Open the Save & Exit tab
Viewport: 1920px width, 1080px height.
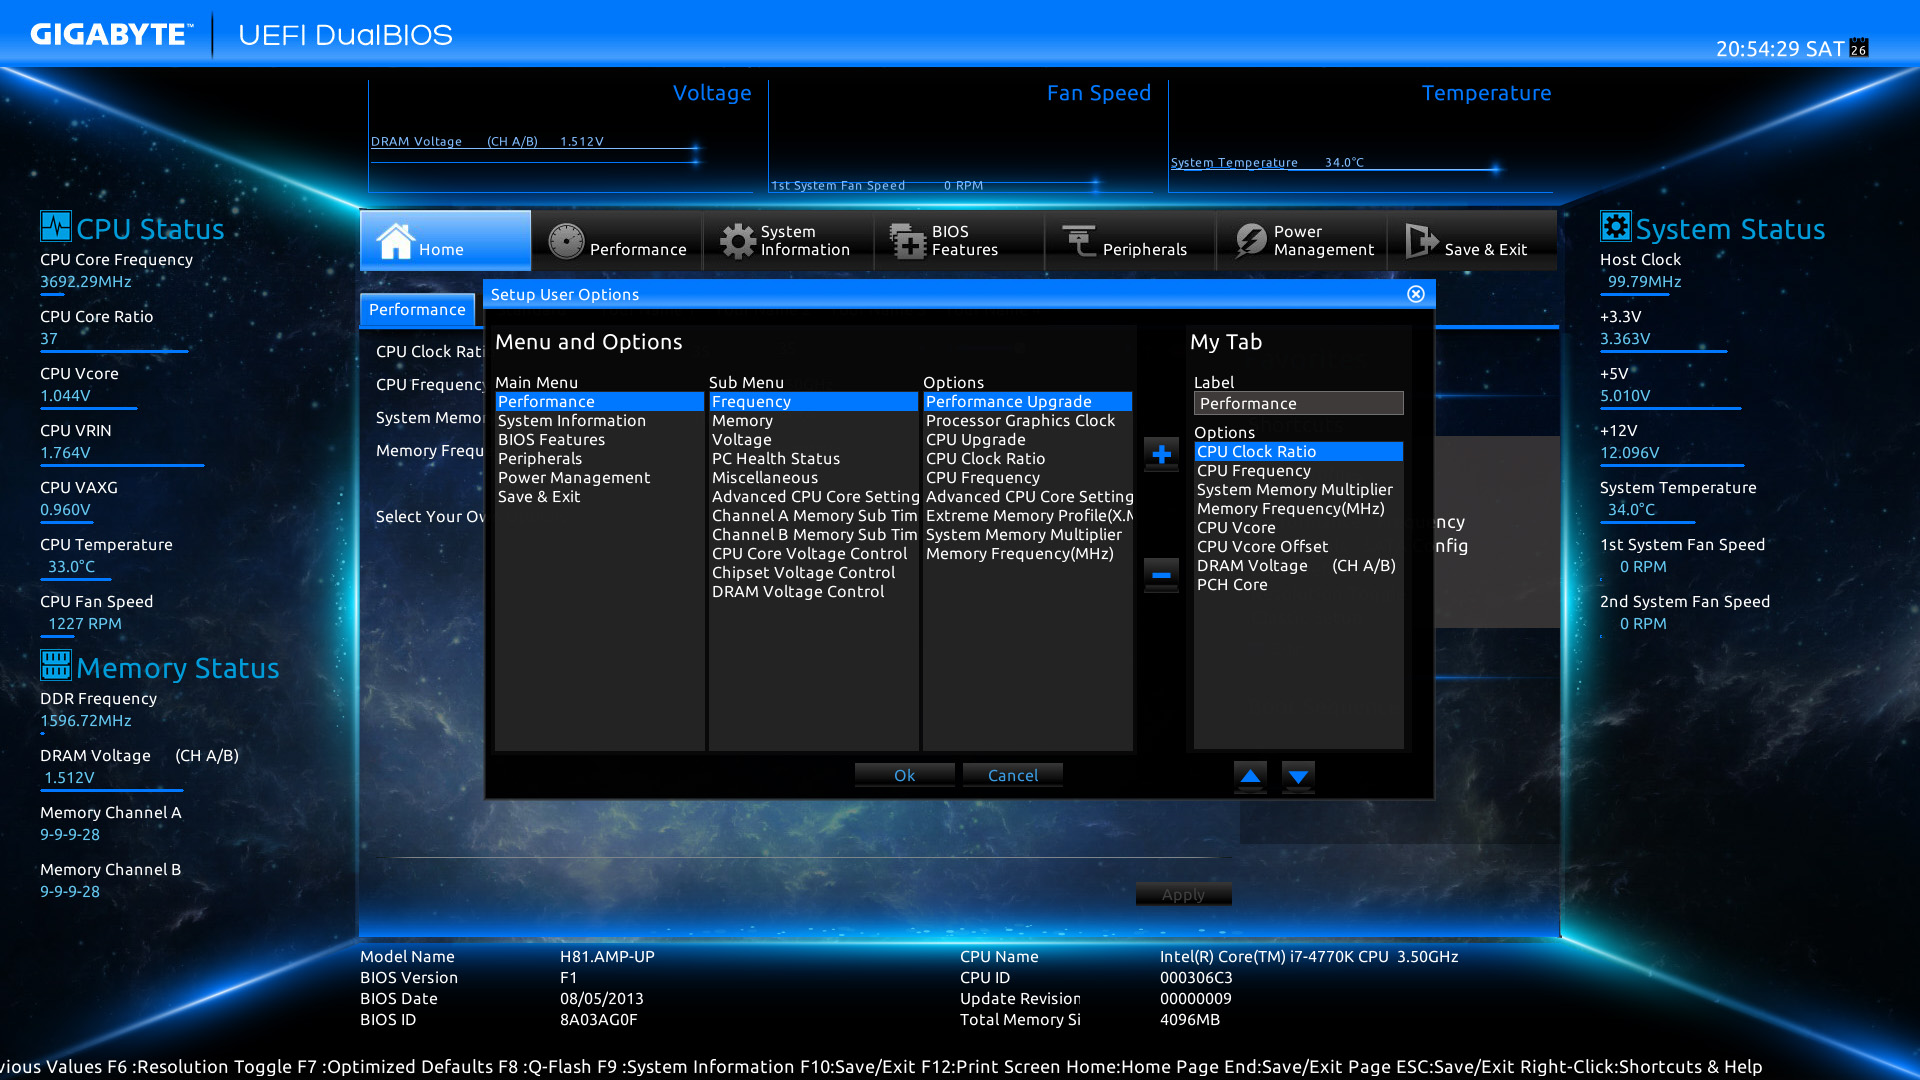click(x=1472, y=240)
